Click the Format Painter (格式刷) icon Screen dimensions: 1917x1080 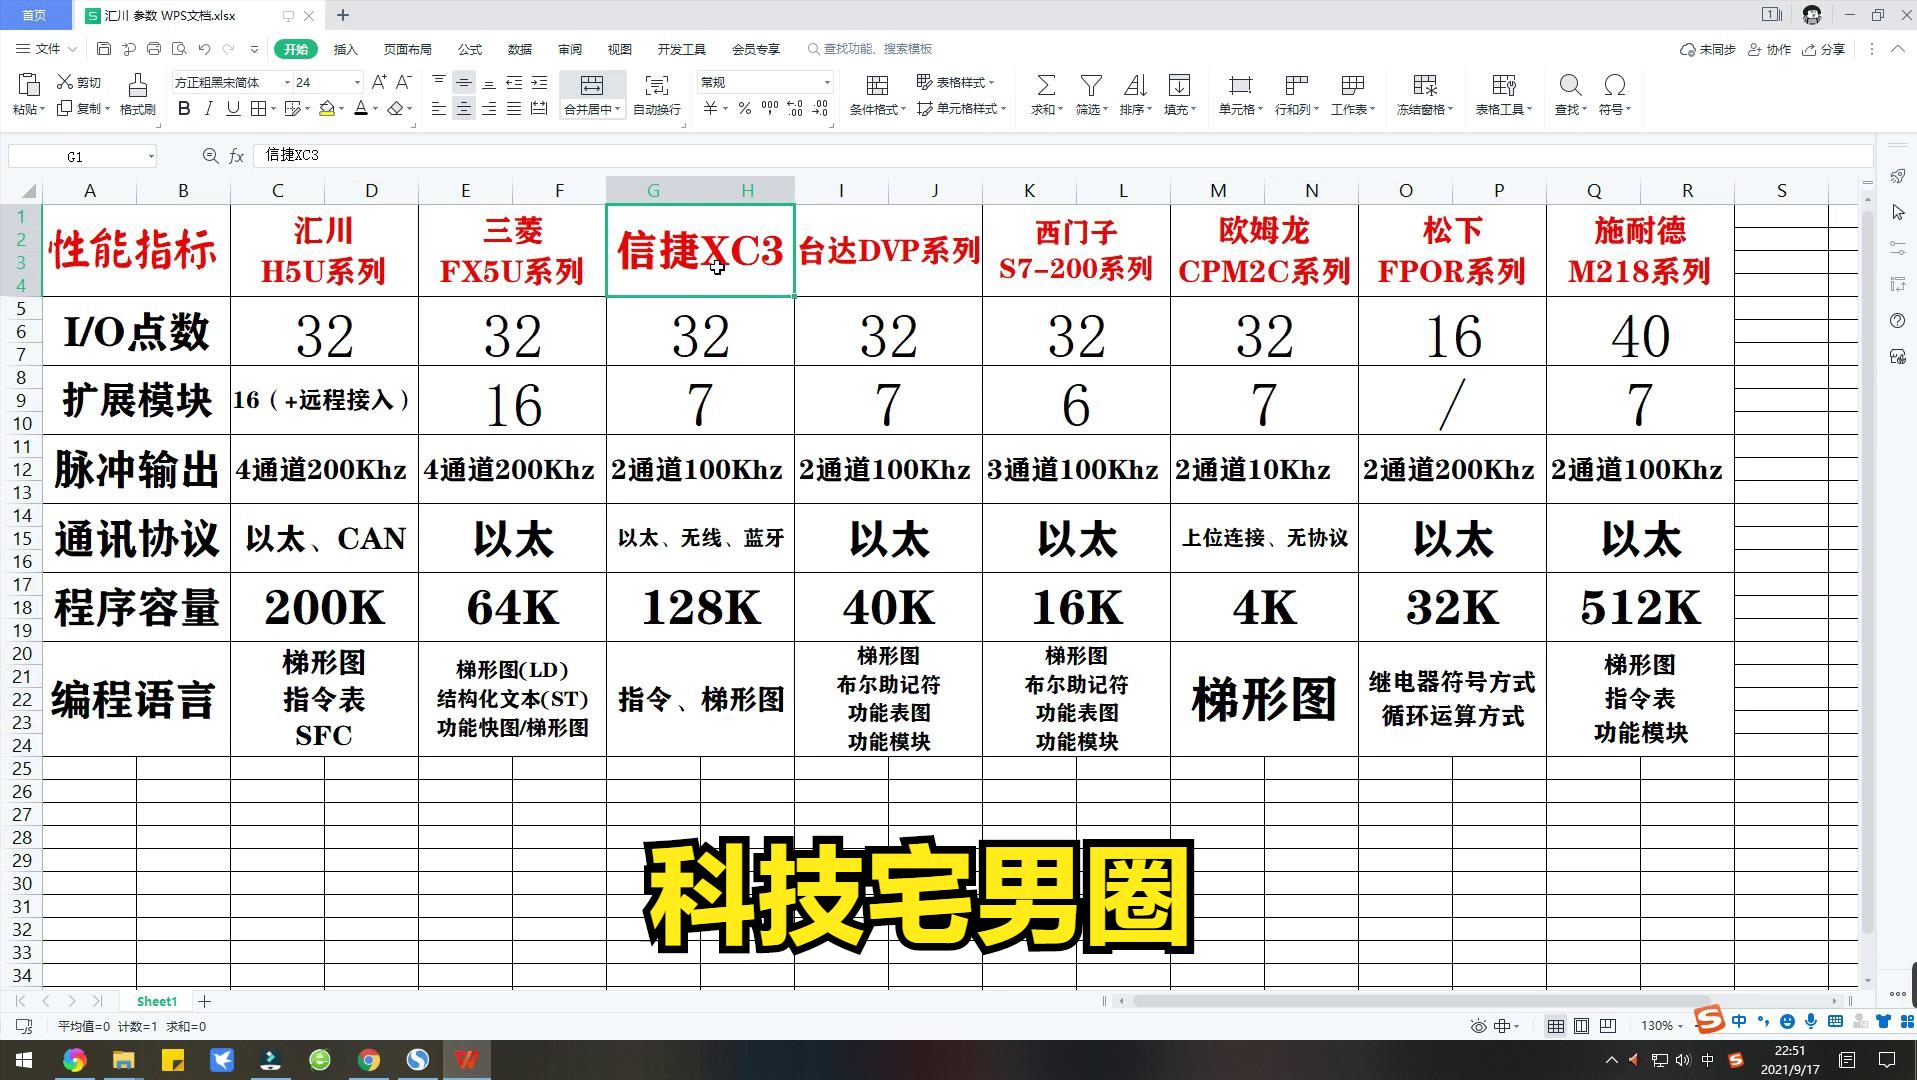click(x=137, y=85)
